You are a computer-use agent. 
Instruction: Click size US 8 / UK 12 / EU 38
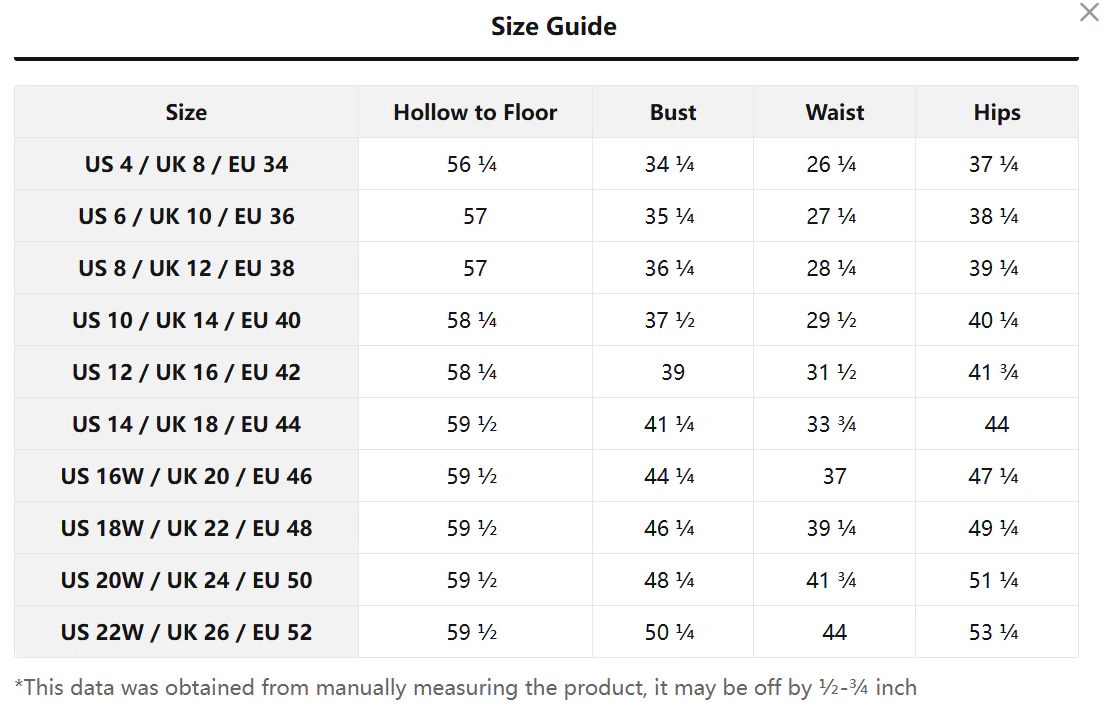pyautogui.click(x=186, y=269)
